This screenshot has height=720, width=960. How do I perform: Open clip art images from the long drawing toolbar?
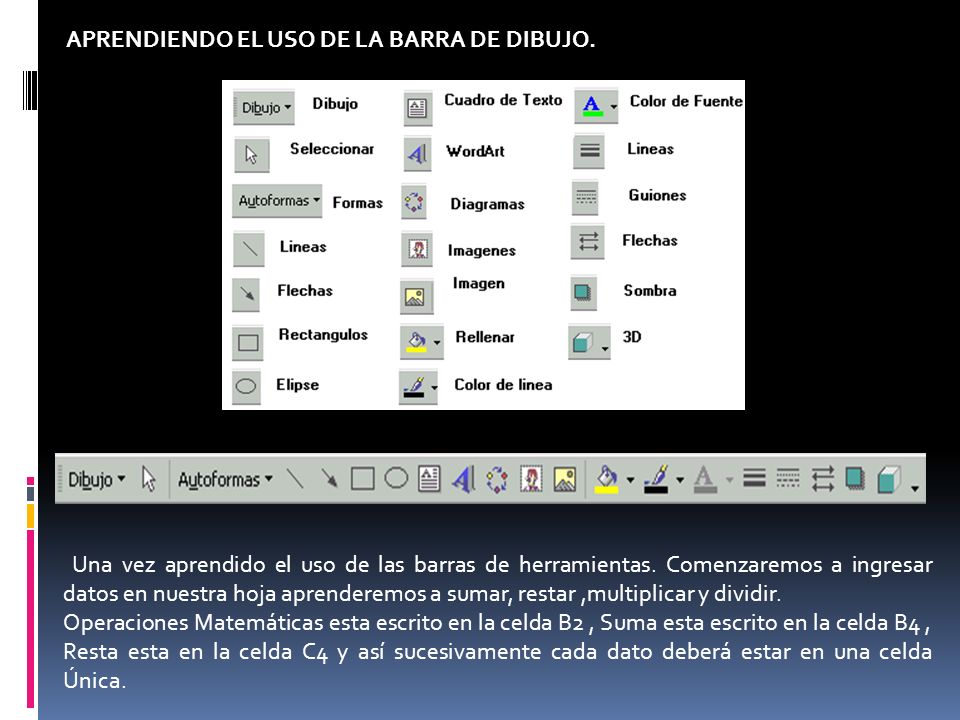pos(531,479)
